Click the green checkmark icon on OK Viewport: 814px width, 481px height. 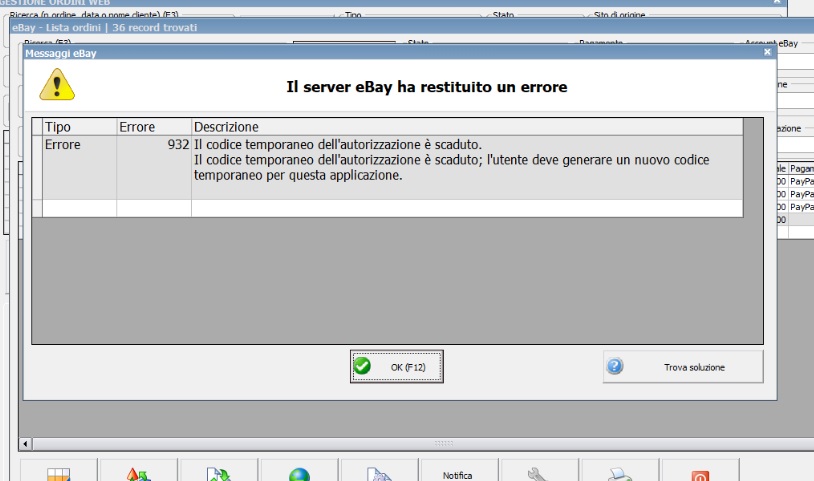pyautogui.click(x=362, y=366)
